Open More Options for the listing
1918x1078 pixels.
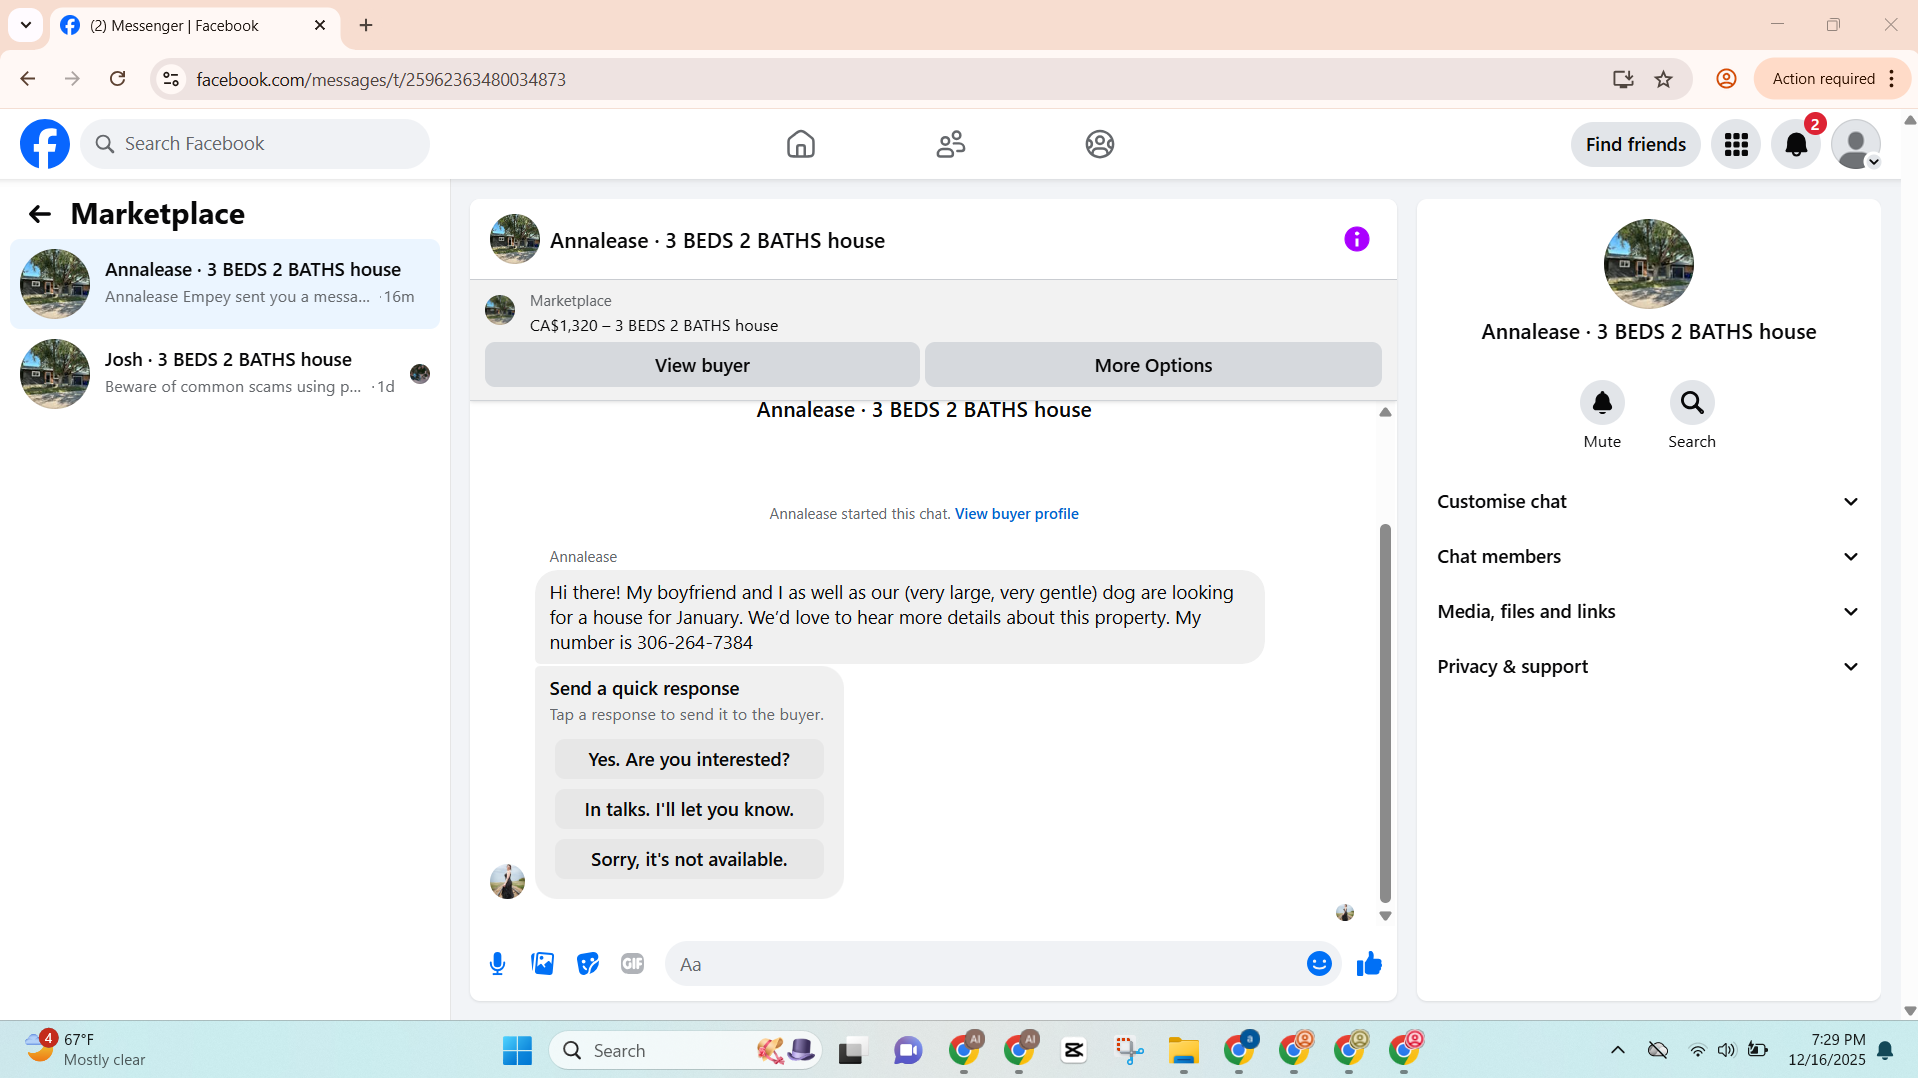coord(1153,365)
